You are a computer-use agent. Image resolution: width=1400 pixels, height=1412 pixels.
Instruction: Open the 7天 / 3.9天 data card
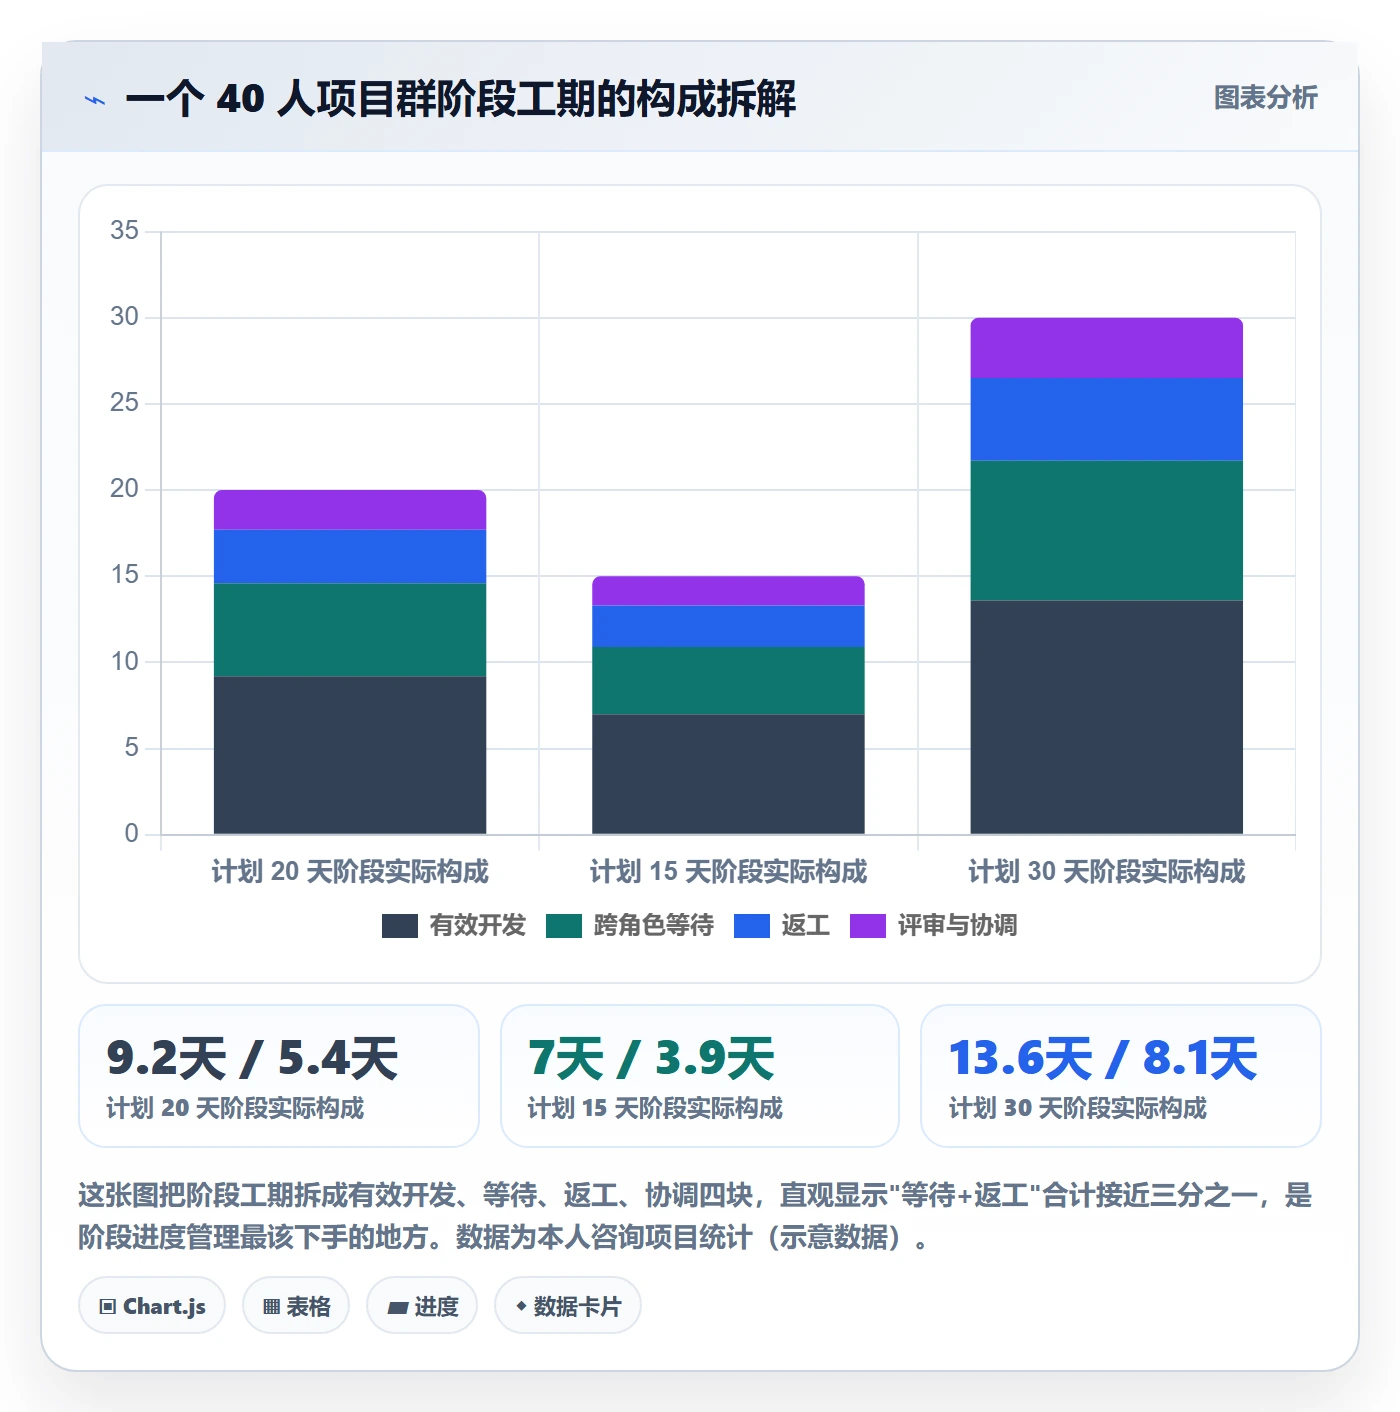click(x=700, y=1076)
